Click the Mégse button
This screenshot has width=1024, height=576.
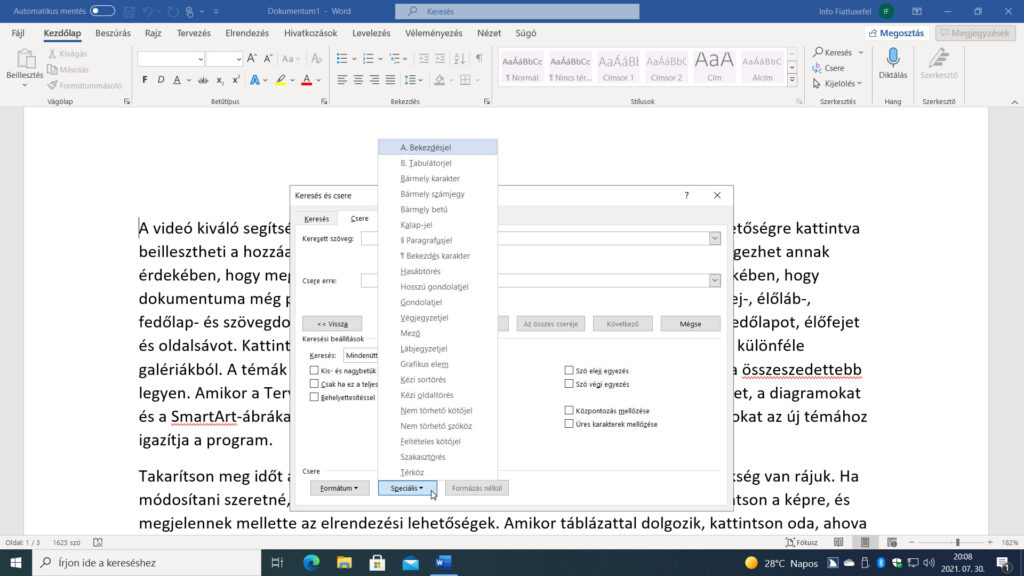(690, 324)
